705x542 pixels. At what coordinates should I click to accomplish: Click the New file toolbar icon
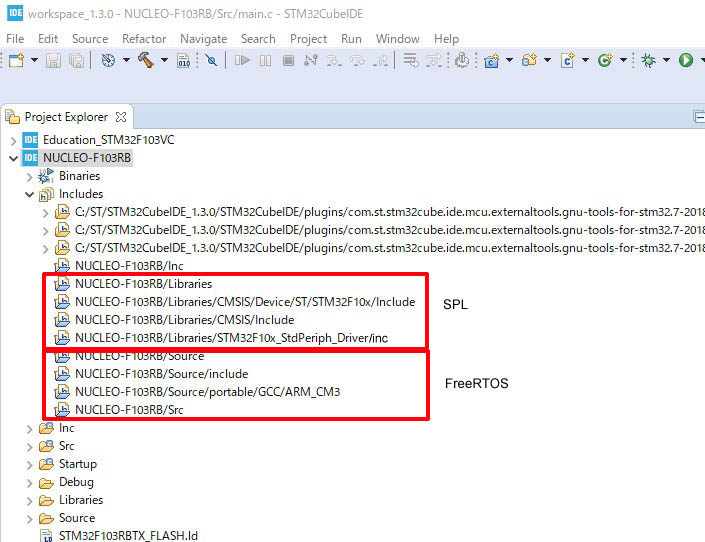[x=15, y=60]
